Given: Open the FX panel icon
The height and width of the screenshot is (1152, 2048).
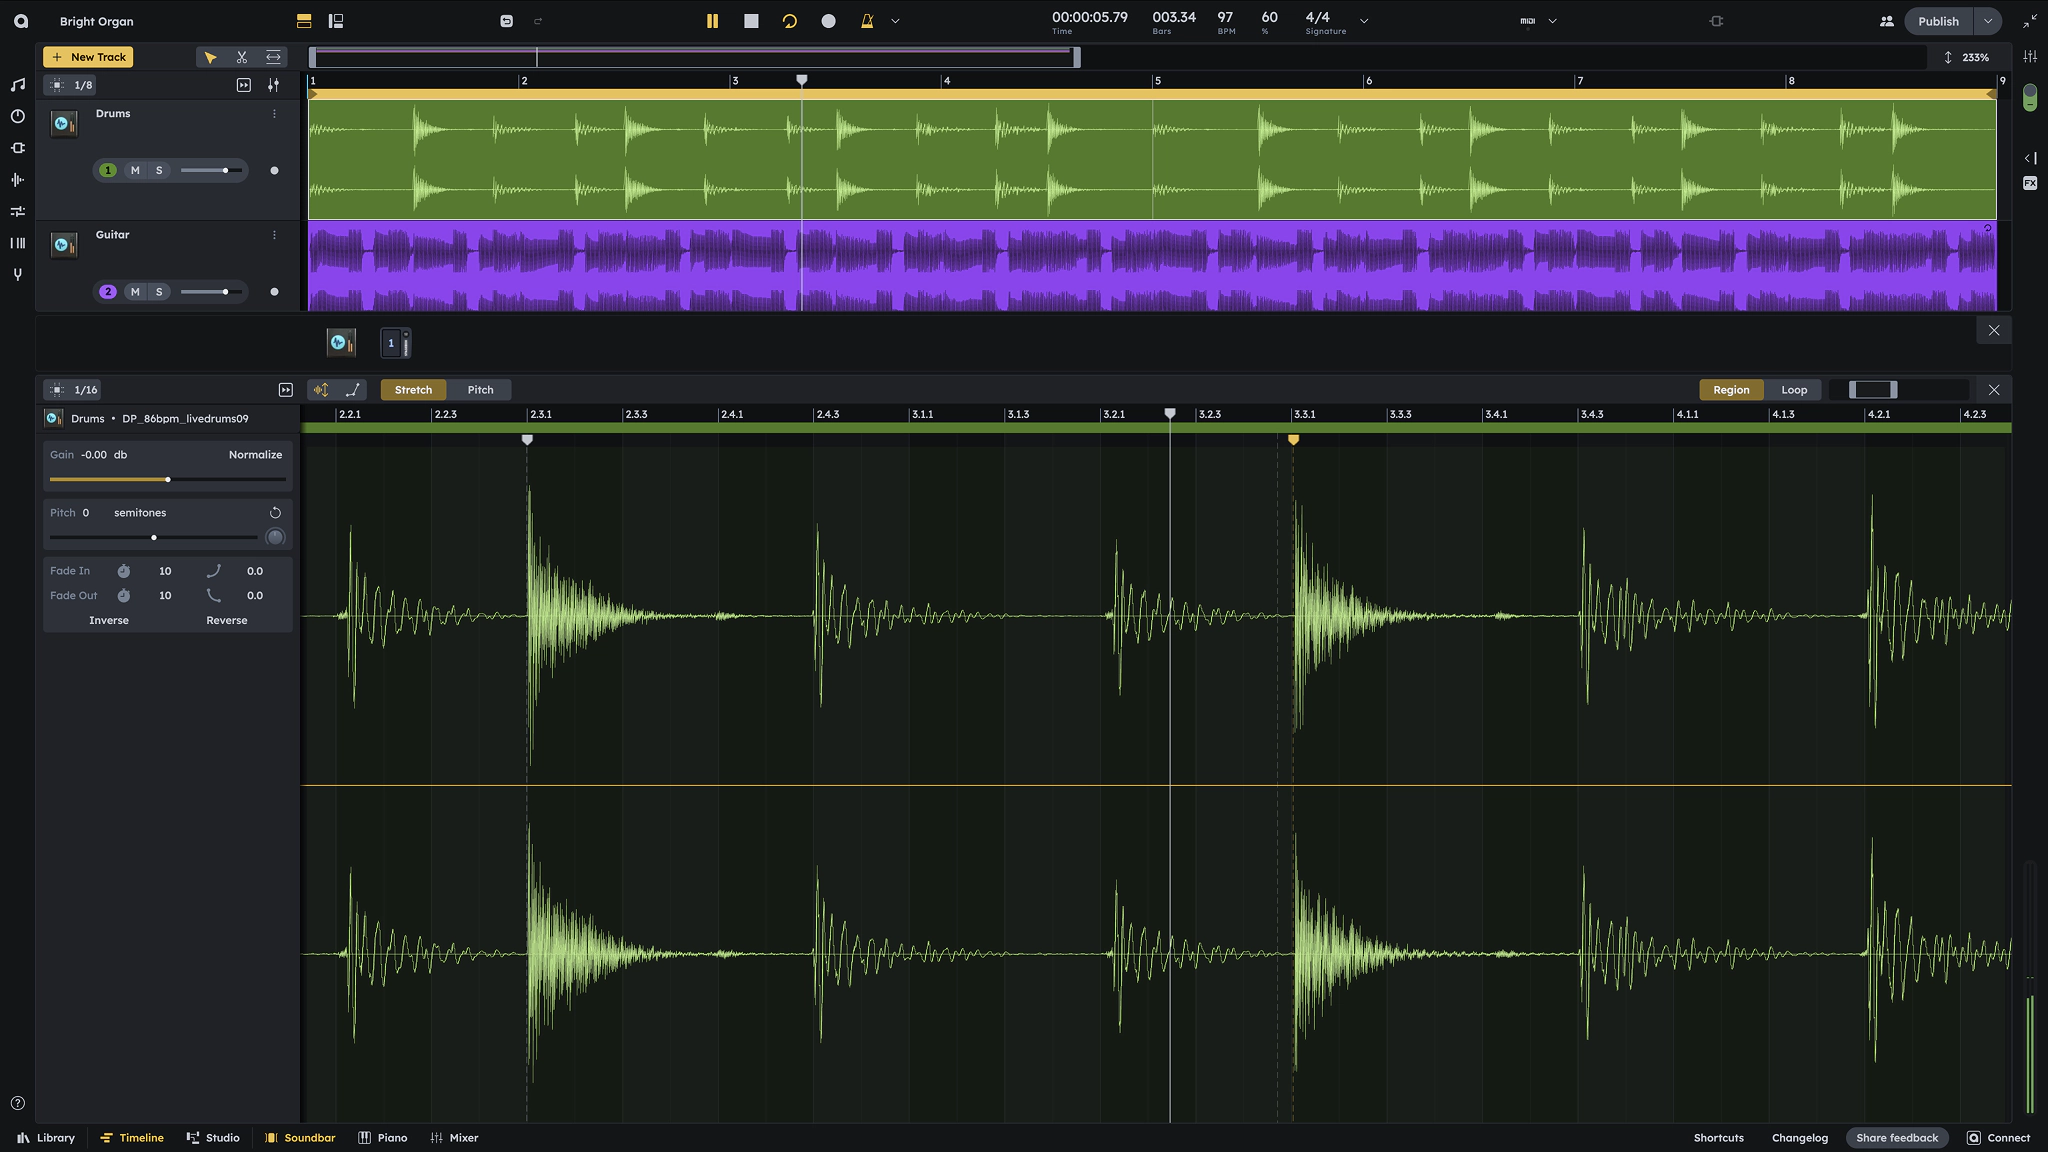Looking at the screenshot, I should pos(2029,183).
